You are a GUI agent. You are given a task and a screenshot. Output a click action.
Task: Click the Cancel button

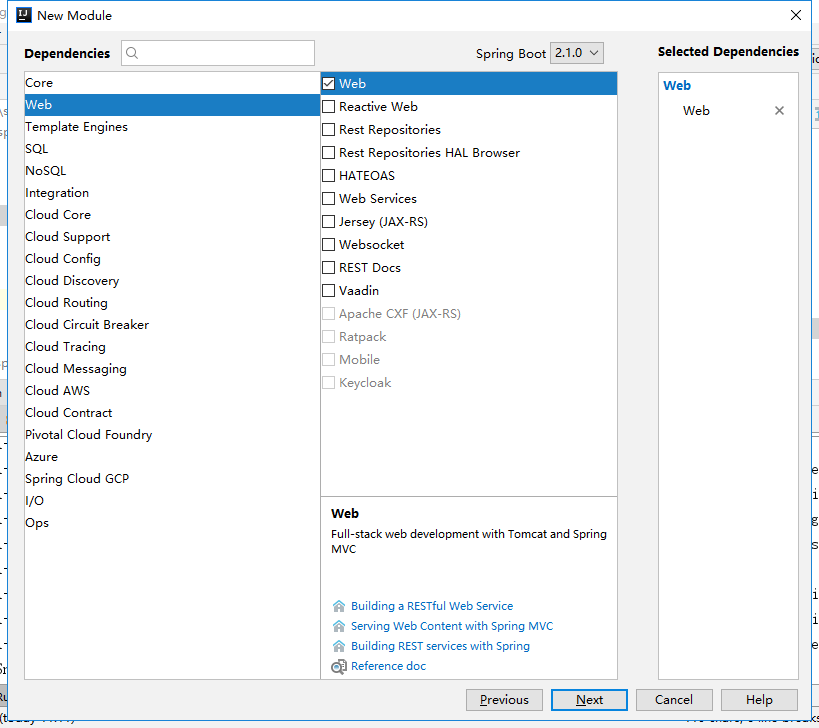pyautogui.click(x=674, y=700)
